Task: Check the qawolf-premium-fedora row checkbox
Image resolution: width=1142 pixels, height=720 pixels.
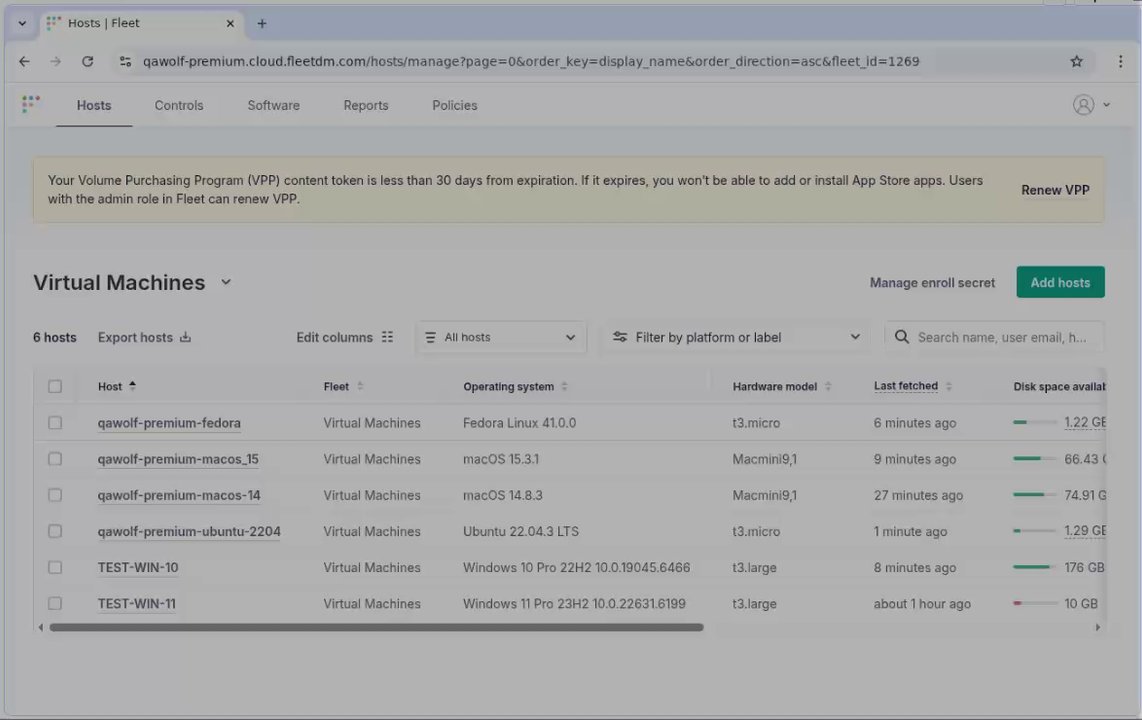Action: 55,423
